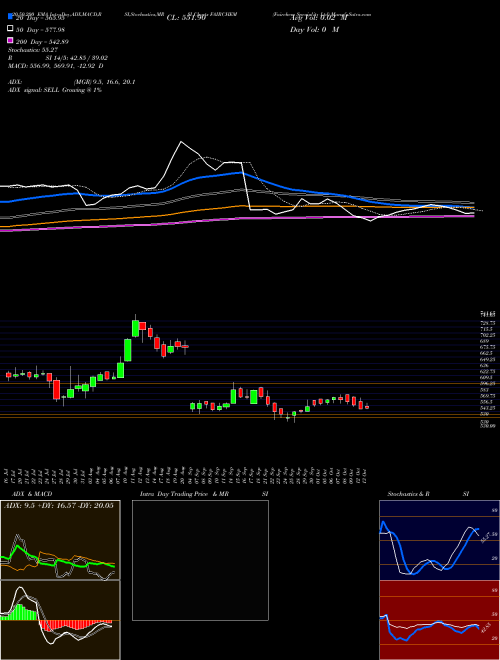Click the tallest green candlestick at the peak
500x660 pixels.
135,328
